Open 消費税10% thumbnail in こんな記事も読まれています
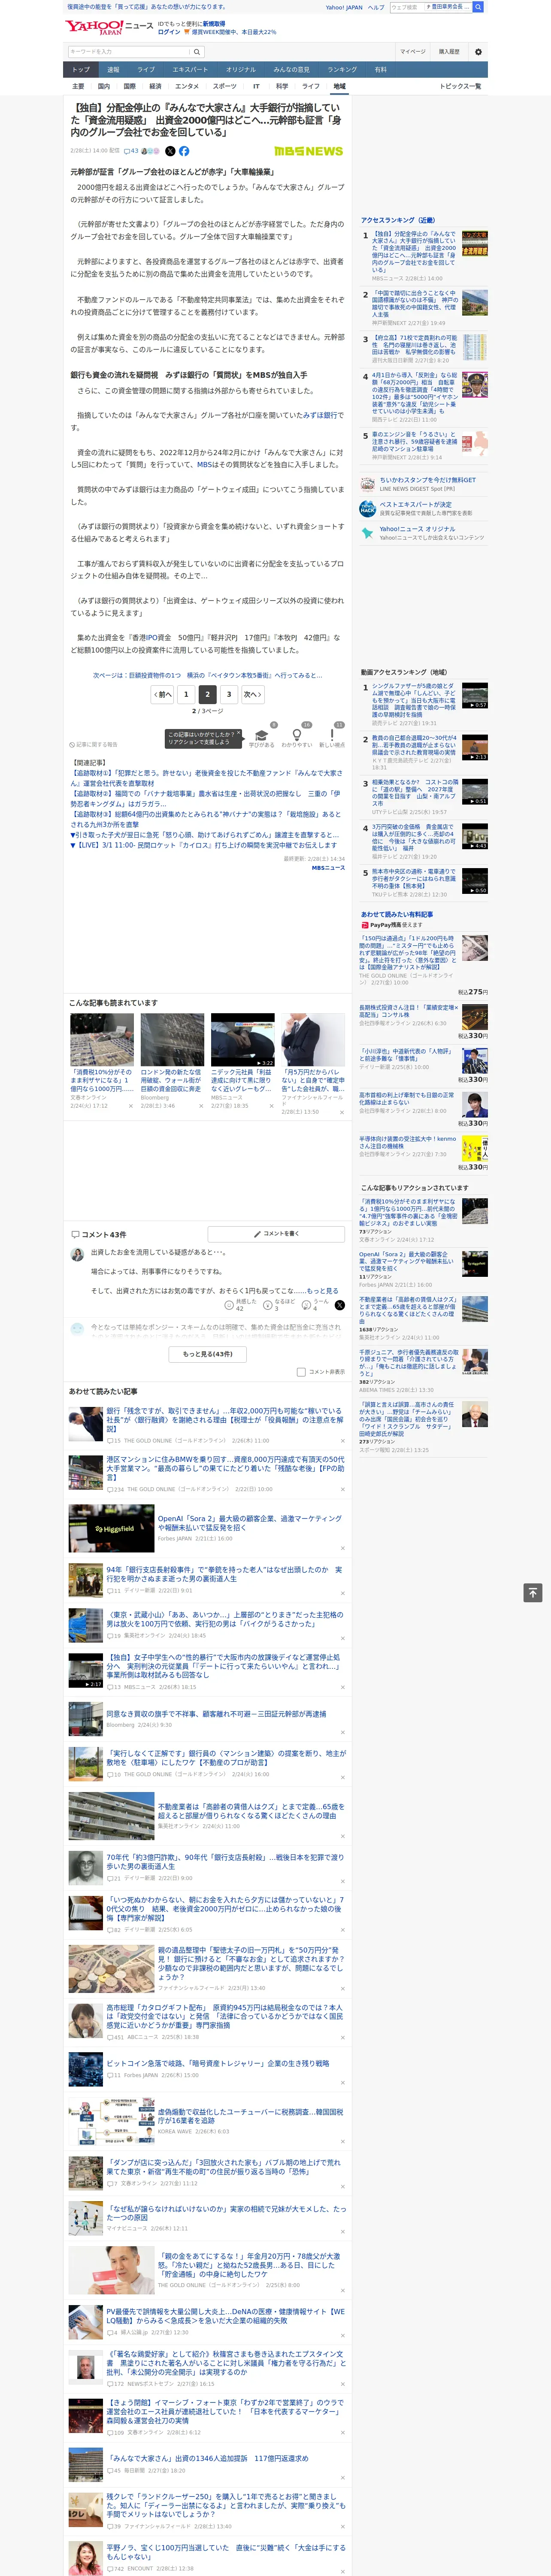The height and width of the screenshot is (2576, 551). 102,1040
